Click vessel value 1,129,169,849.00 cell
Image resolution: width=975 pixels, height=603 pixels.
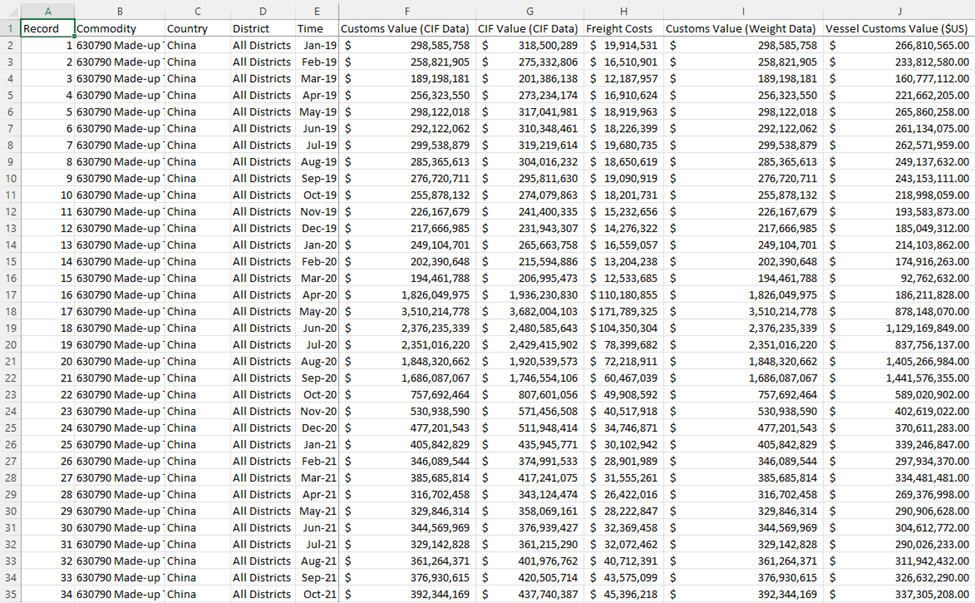pos(899,328)
